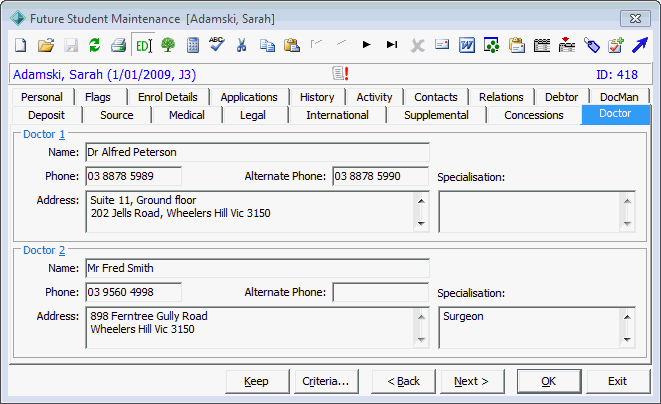Toggle the green ED edit mode icon
Image resolution: width=661 pixels, height=404 pixels.
(143, 45)
